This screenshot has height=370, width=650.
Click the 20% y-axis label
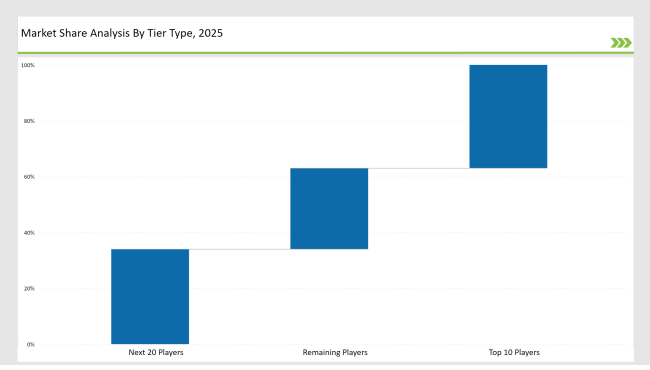coord(29,288)
